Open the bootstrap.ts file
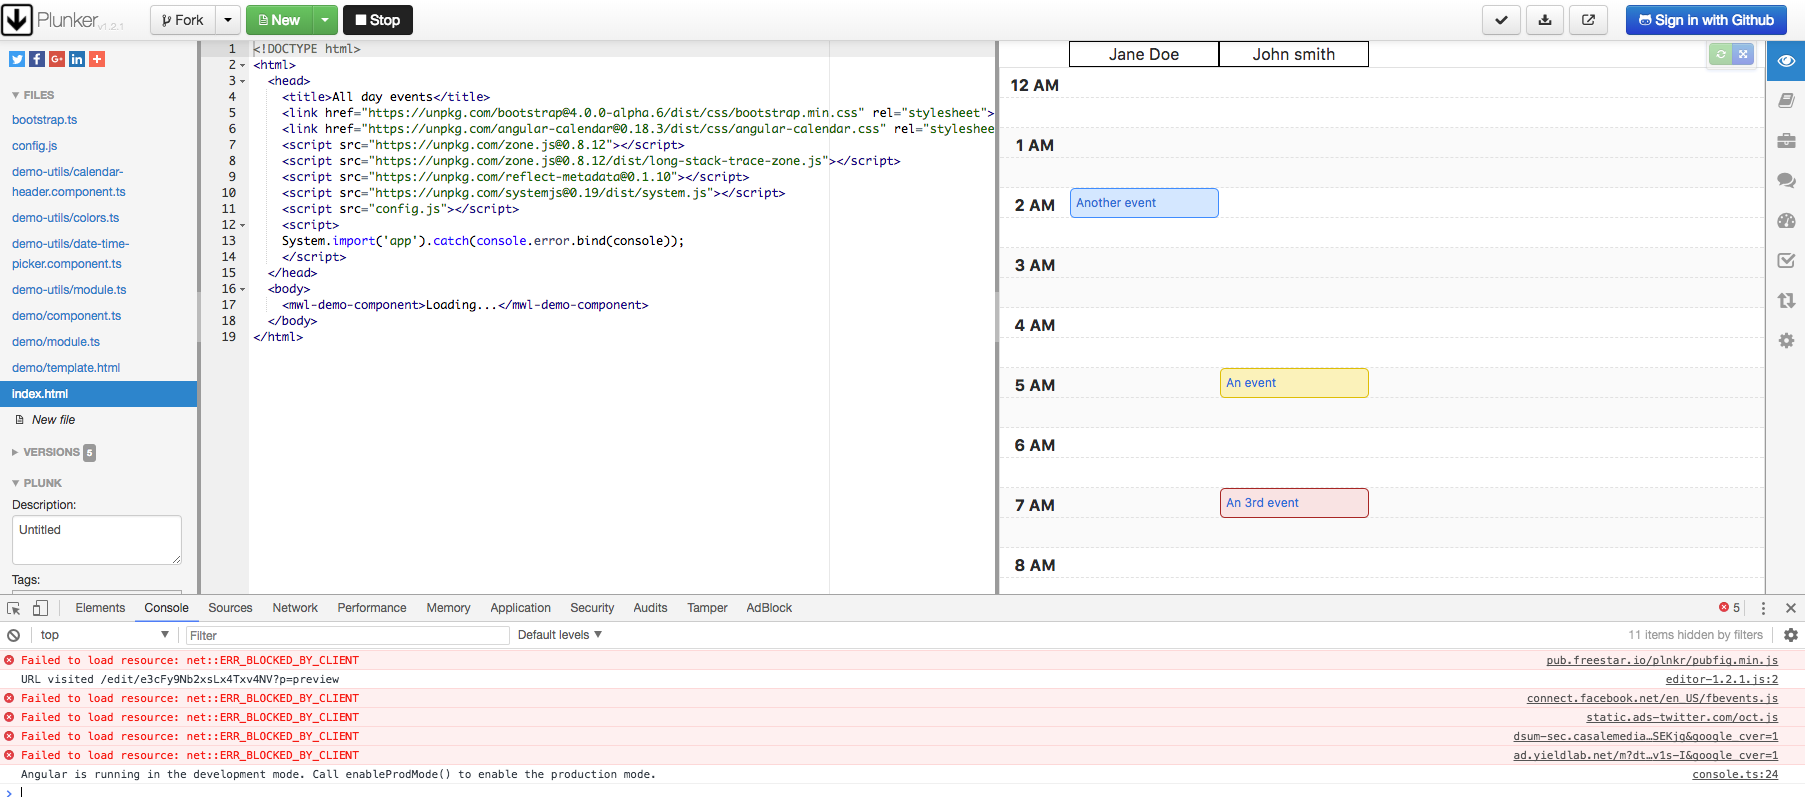Screen dimensions: 1805x797 click(x=45, y=120)
